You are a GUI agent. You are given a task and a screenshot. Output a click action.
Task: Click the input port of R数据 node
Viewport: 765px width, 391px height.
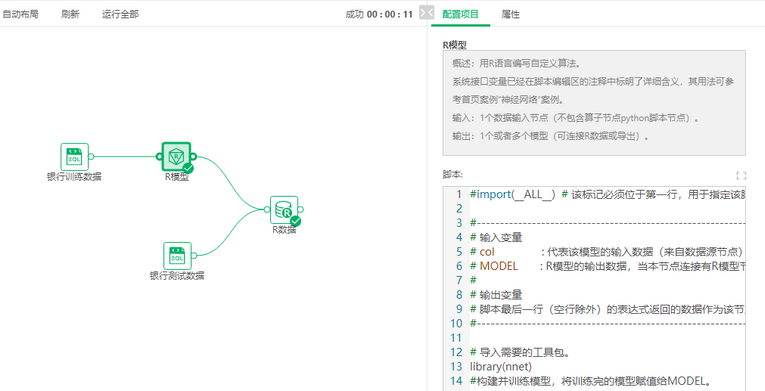click(x=267, y=210)
